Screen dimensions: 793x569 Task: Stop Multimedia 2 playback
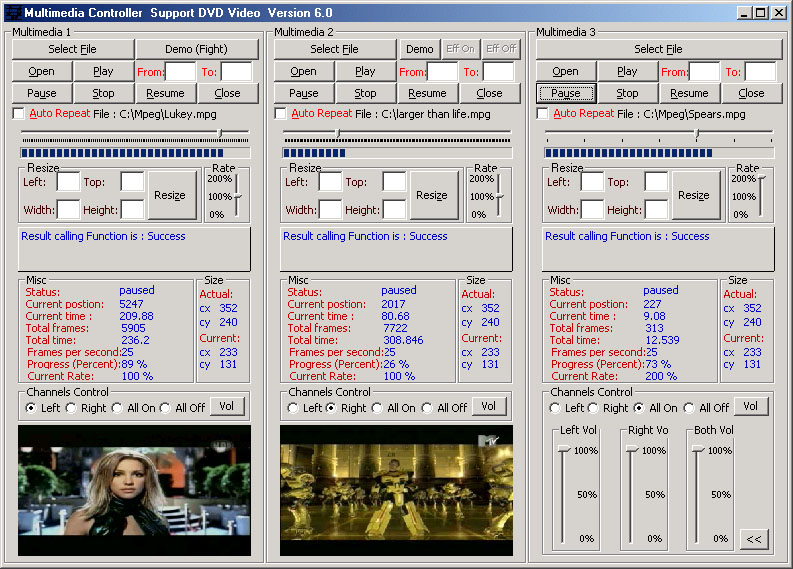click(365, 93)
